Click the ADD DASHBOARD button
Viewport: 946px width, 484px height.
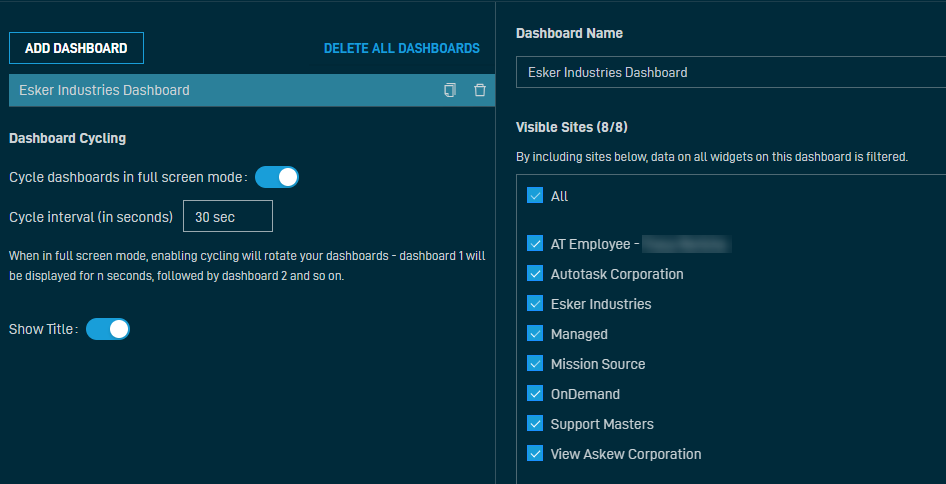(x=76, y=48)
